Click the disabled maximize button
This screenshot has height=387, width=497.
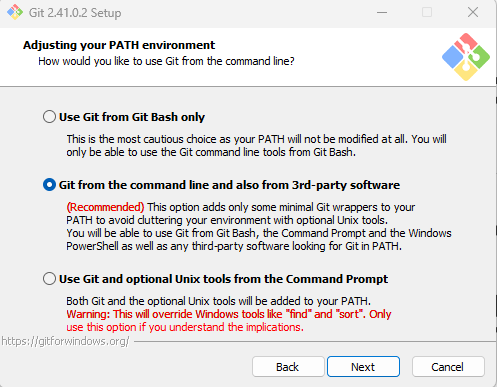(x=427, y=13)
